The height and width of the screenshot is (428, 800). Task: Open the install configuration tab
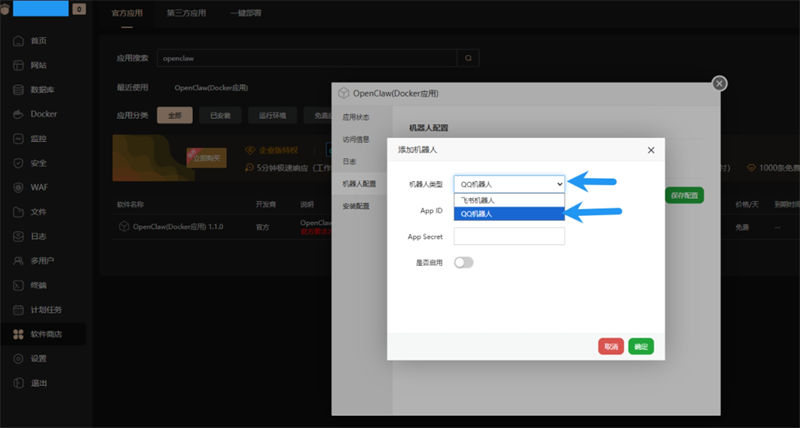[x=356, y=206]
